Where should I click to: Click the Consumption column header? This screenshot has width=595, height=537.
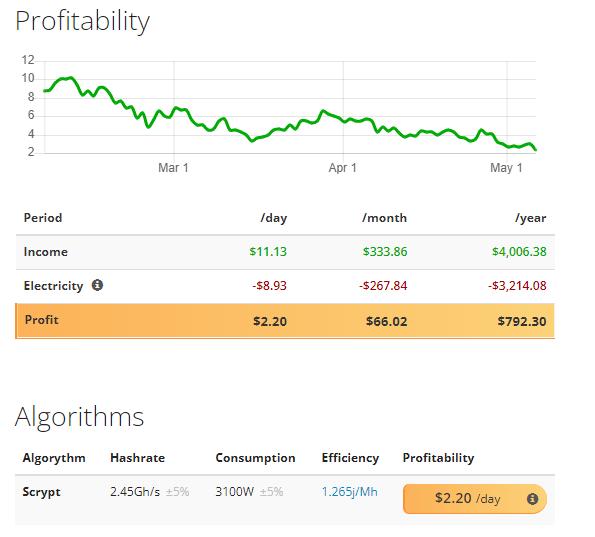pos(255,458)
